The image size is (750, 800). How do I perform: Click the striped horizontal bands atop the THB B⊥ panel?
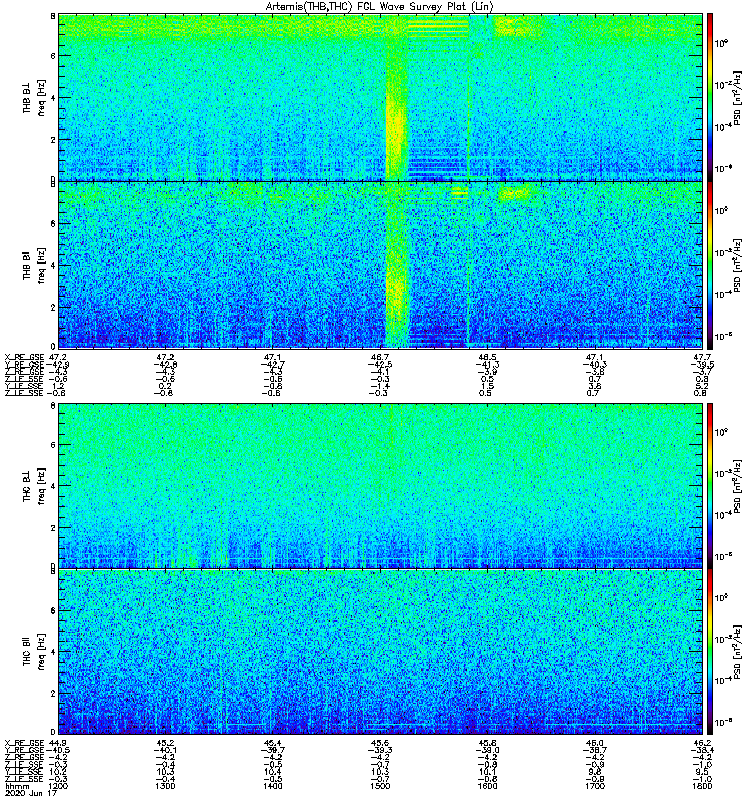(x=438, y=27)
